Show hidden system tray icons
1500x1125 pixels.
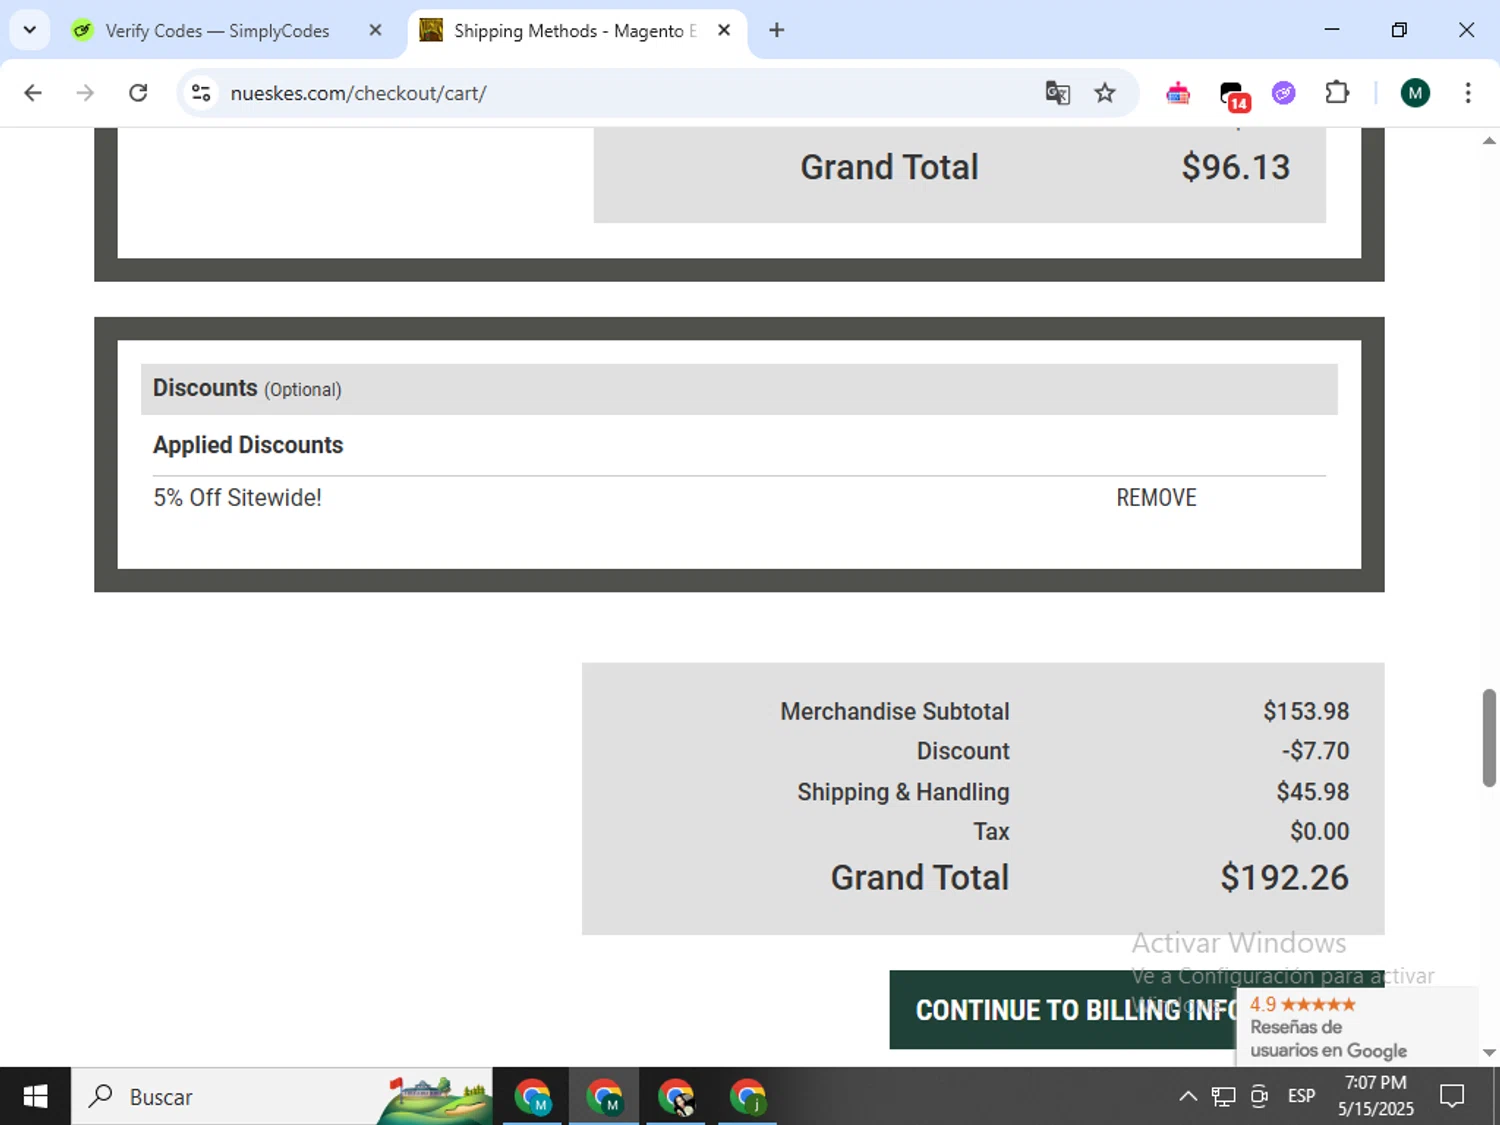[x=1188, y=1097]
